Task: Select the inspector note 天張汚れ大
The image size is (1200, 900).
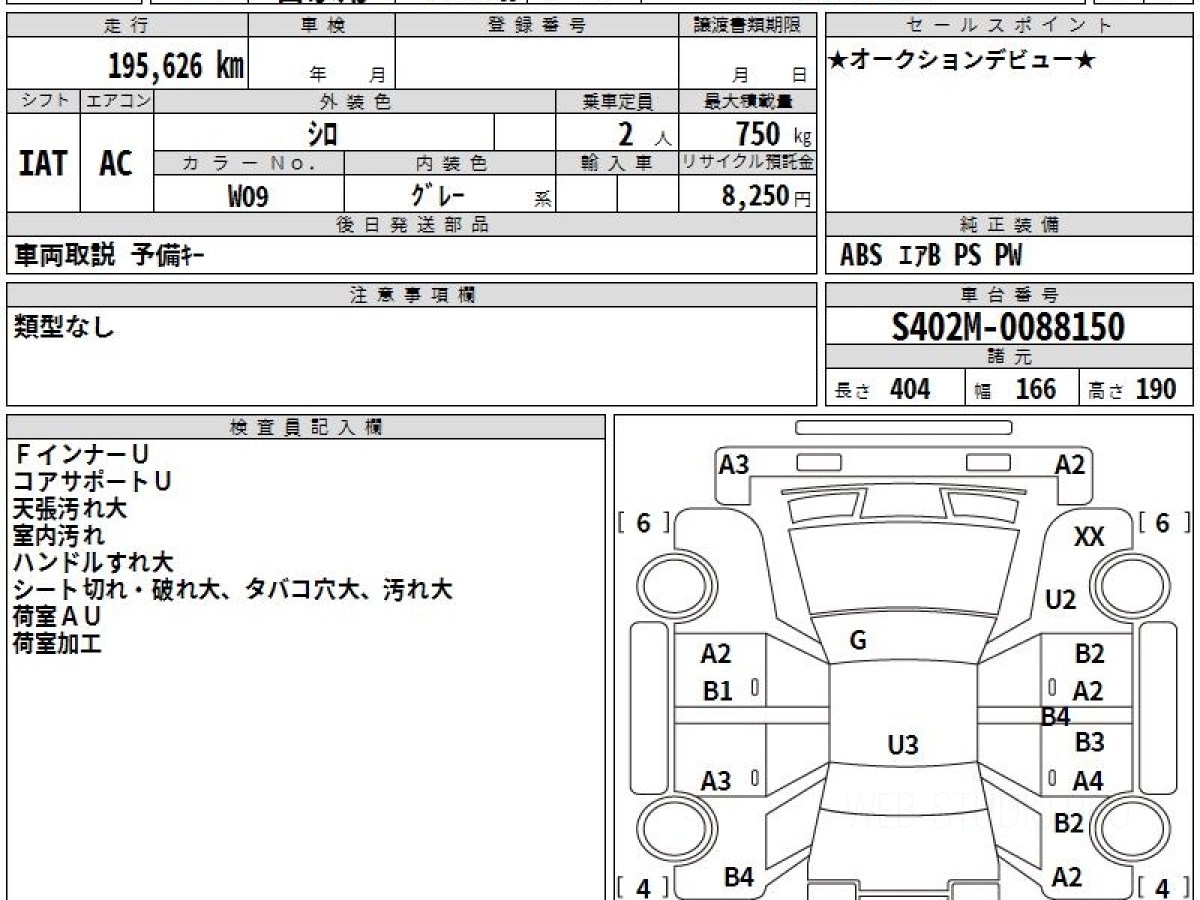Action: point(70,508)
